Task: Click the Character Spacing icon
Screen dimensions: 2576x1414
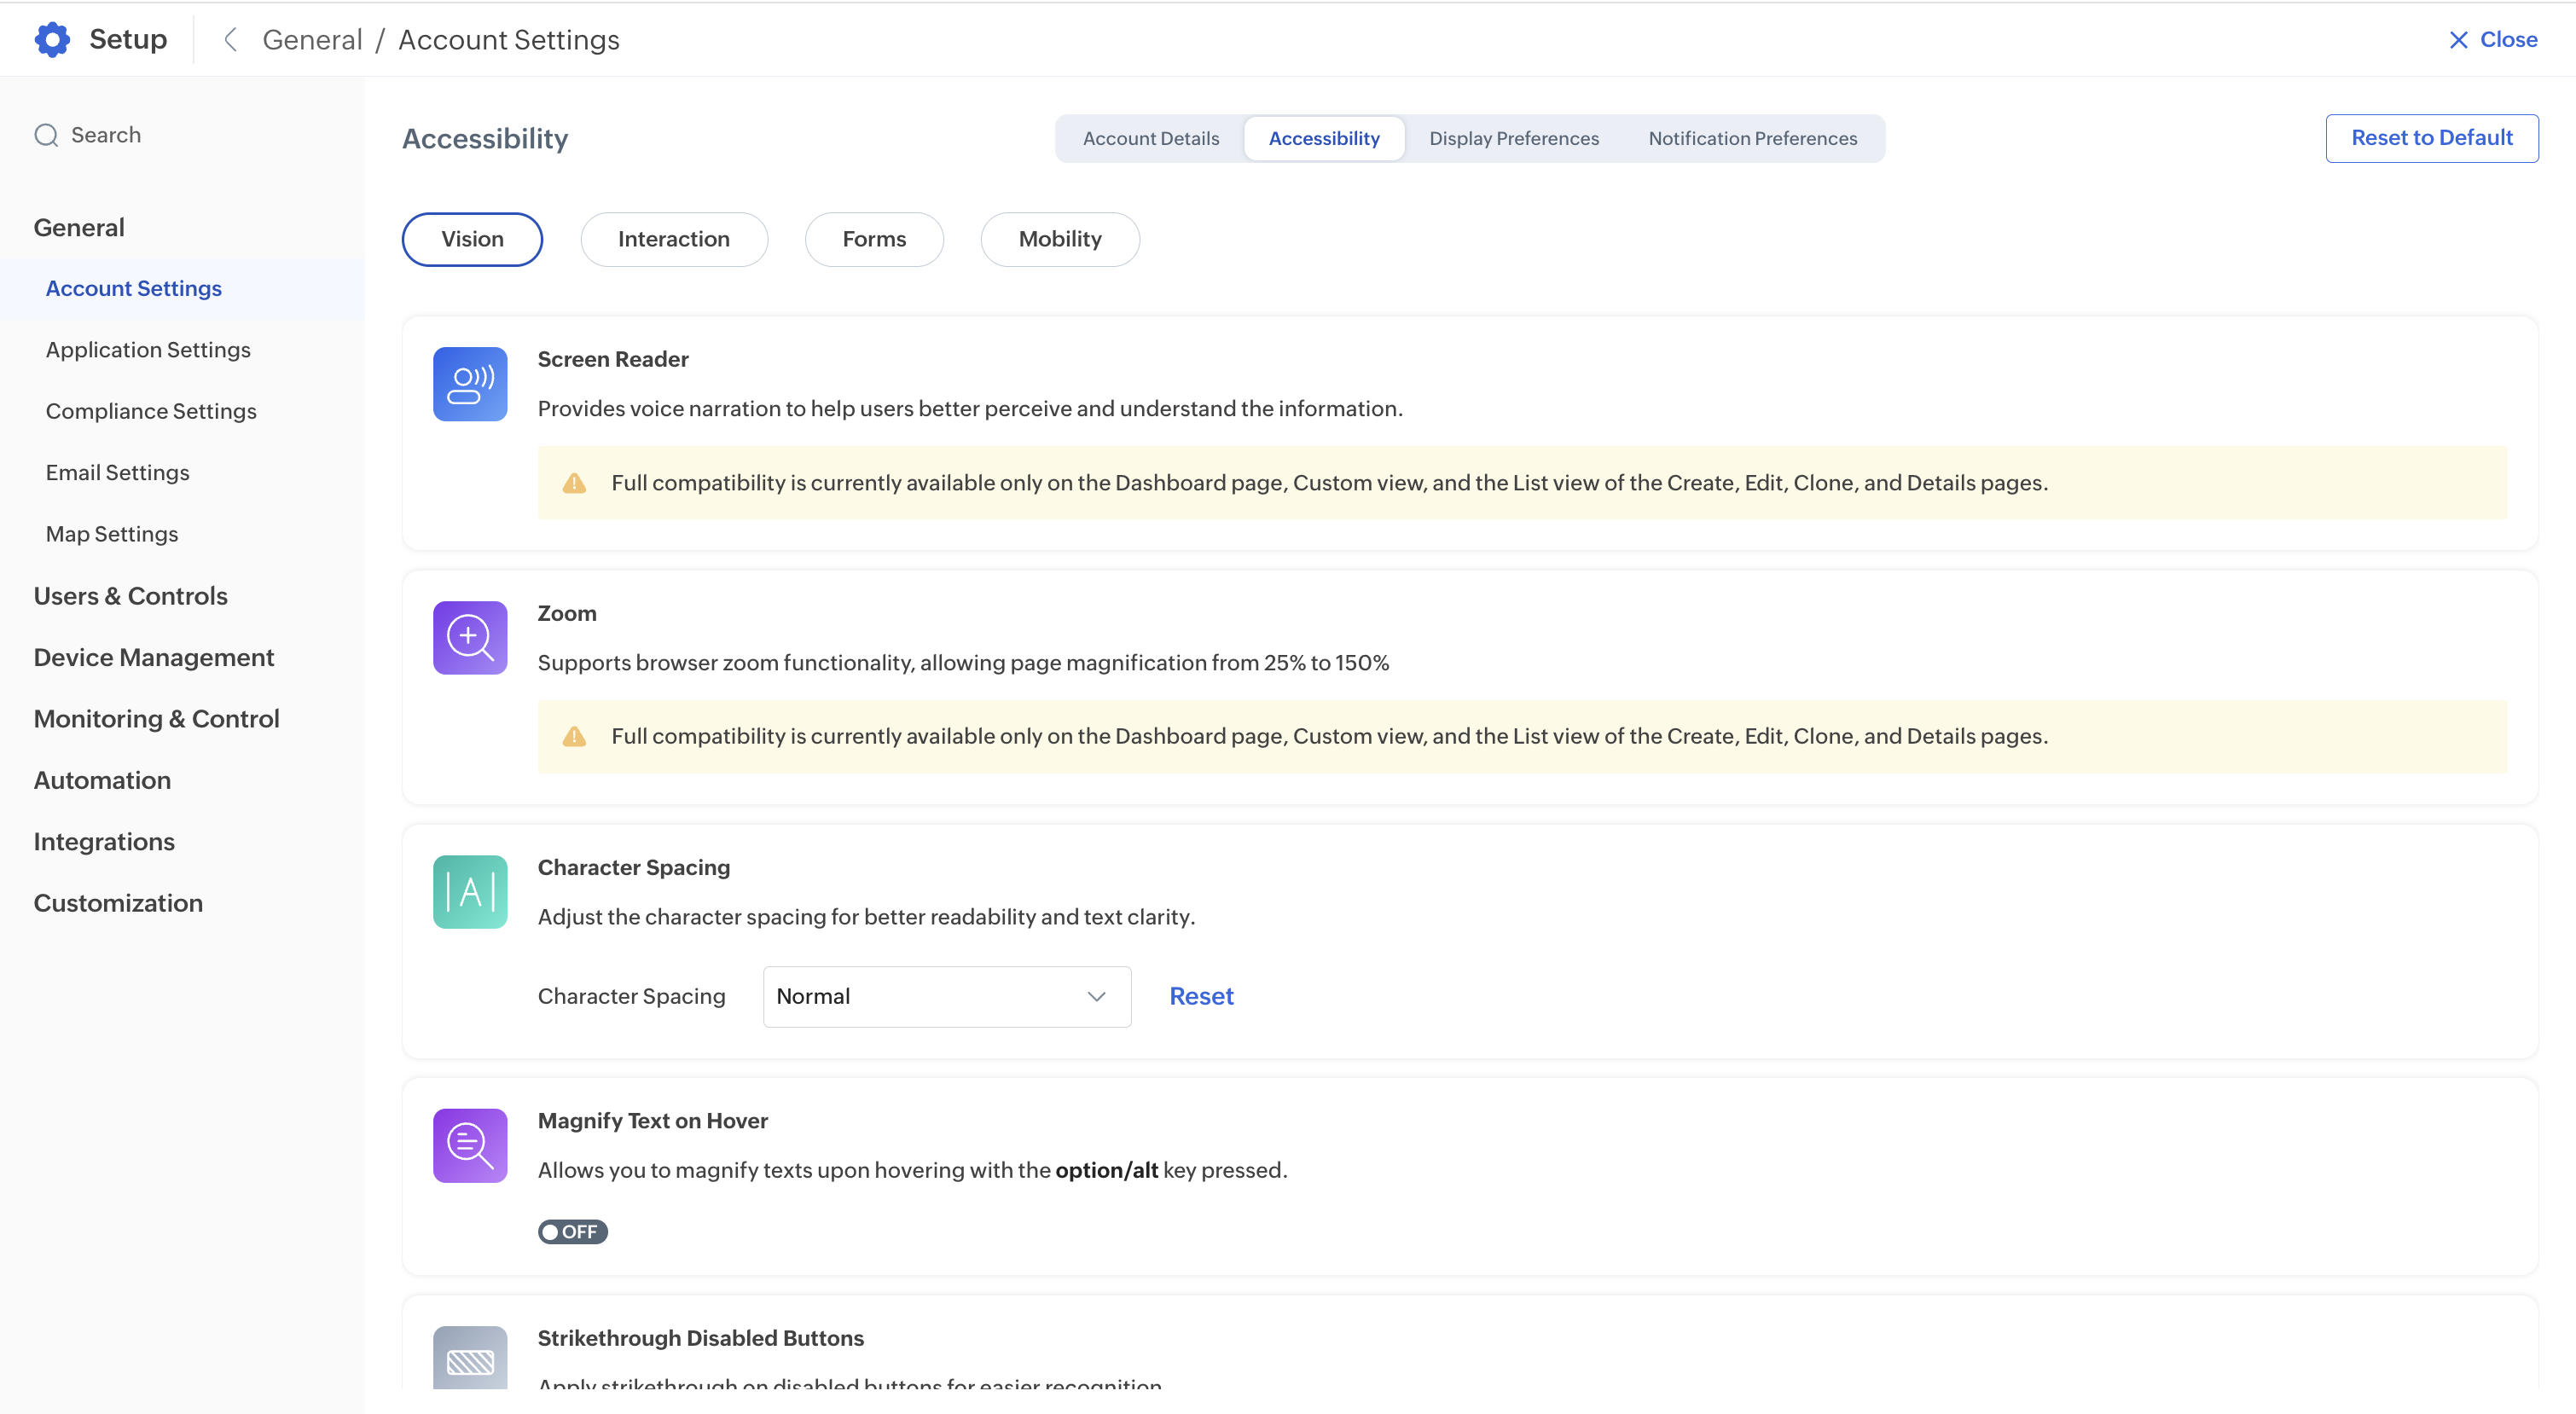Action: 470,892
